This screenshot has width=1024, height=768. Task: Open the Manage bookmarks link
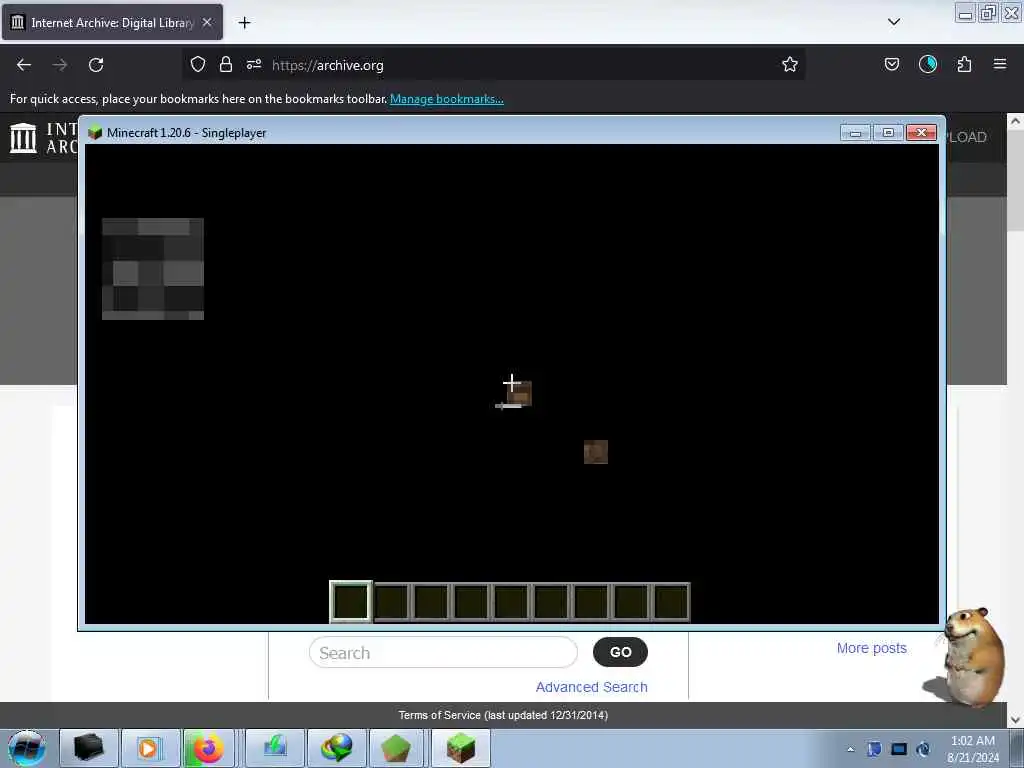tap(447, 99)
